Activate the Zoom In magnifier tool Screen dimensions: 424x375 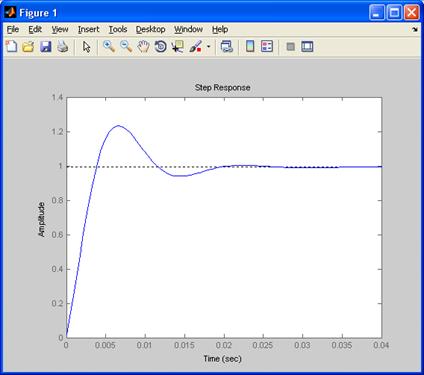click(x=109, y=46)
